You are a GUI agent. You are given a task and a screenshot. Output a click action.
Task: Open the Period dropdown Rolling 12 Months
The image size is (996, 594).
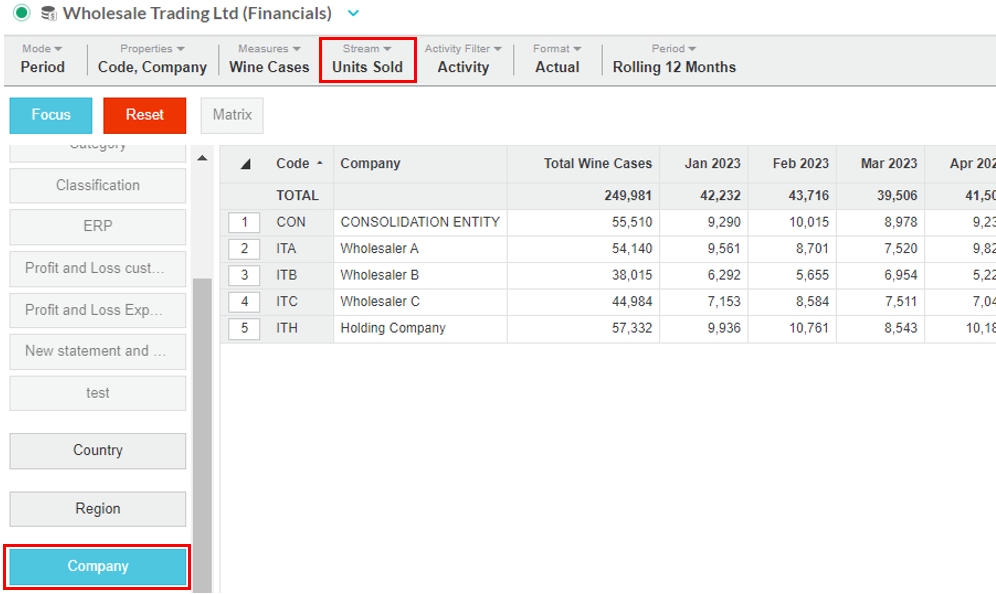(x=674, y=59)
